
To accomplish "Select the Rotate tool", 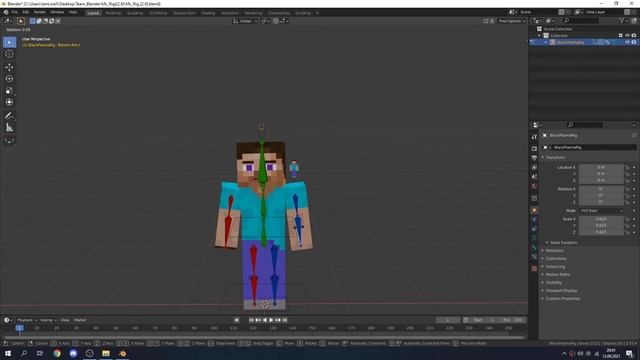I will 9,79.
